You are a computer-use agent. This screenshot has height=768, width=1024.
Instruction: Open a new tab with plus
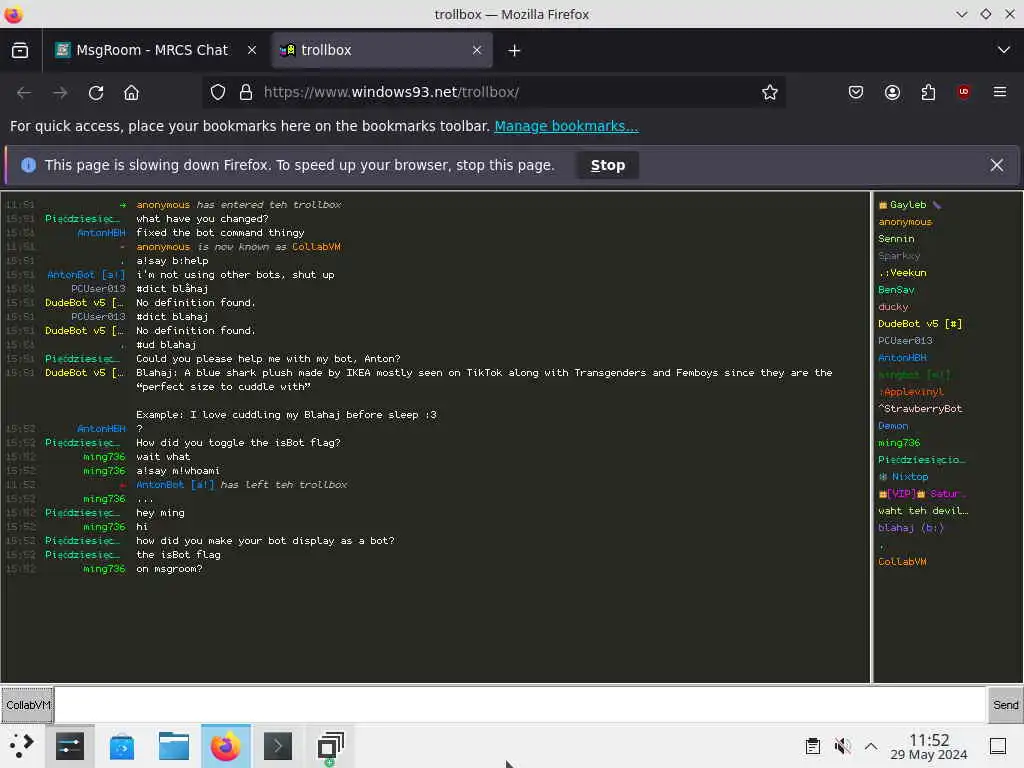(x=514, y=50)
